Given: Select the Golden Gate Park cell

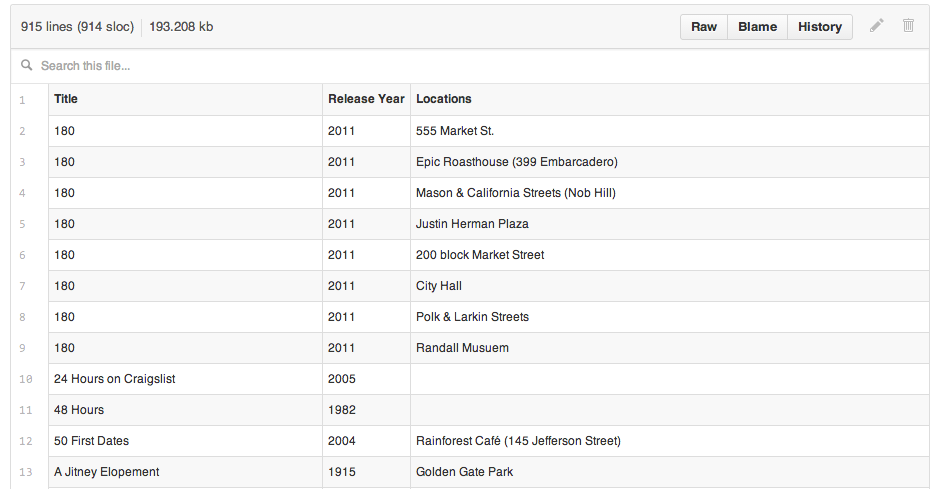Looking at the screenshot, I should (x=465, y=472).
